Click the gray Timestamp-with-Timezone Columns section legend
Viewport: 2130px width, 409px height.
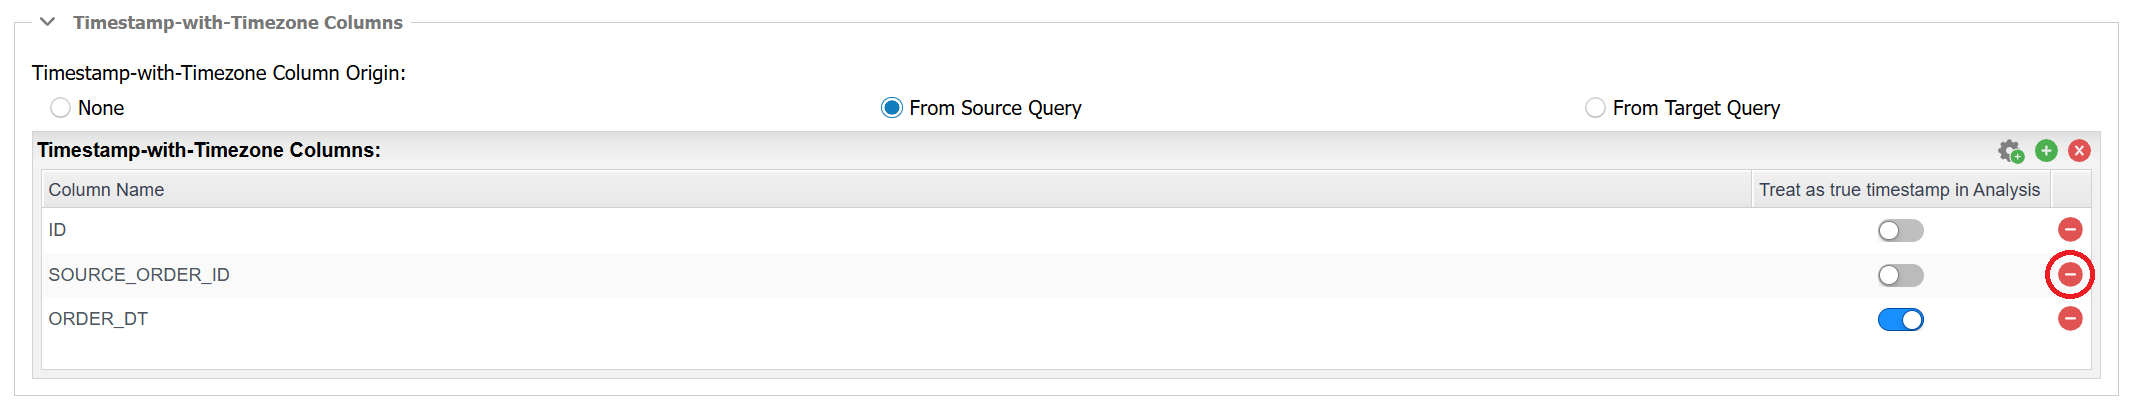point(238,22)
